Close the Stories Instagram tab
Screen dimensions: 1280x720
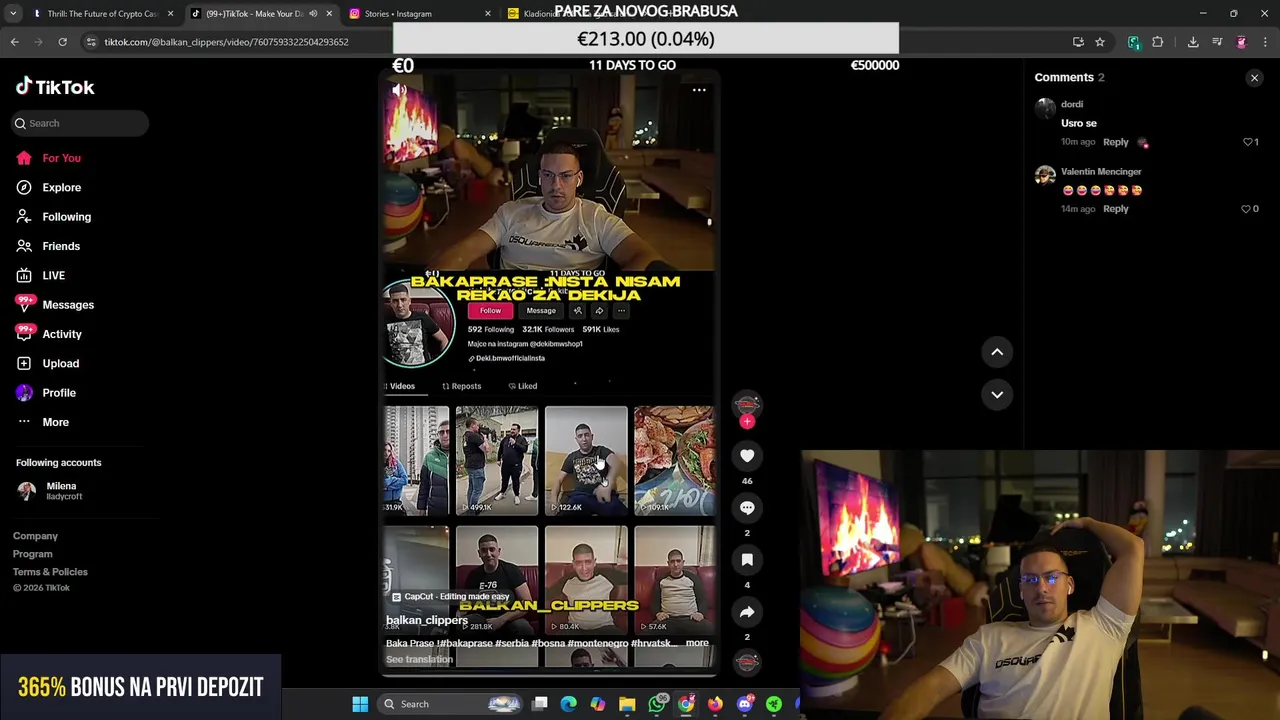coord(488,14)
